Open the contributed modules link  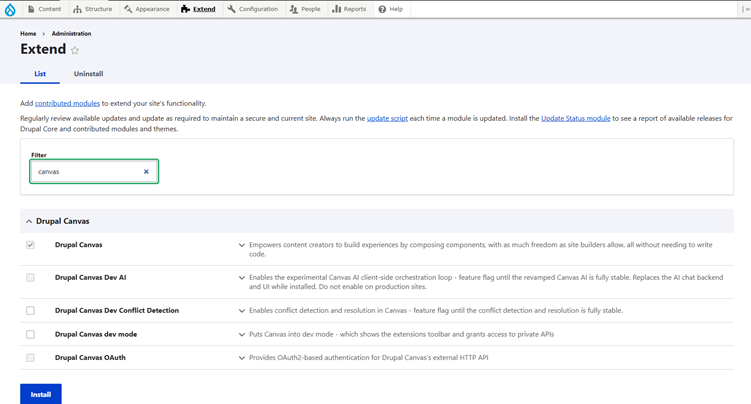coord(68,103)
